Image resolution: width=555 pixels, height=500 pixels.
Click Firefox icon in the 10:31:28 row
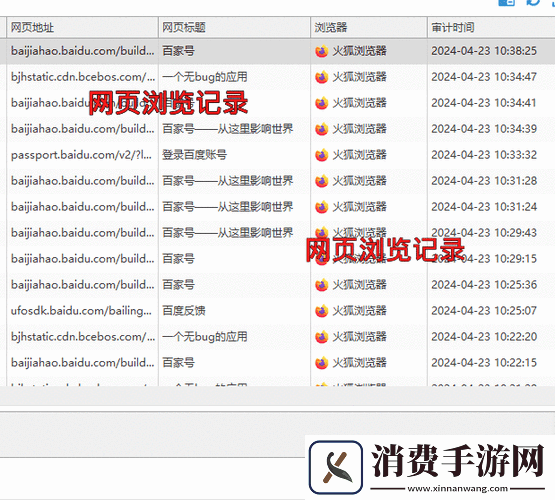point(321,181)
